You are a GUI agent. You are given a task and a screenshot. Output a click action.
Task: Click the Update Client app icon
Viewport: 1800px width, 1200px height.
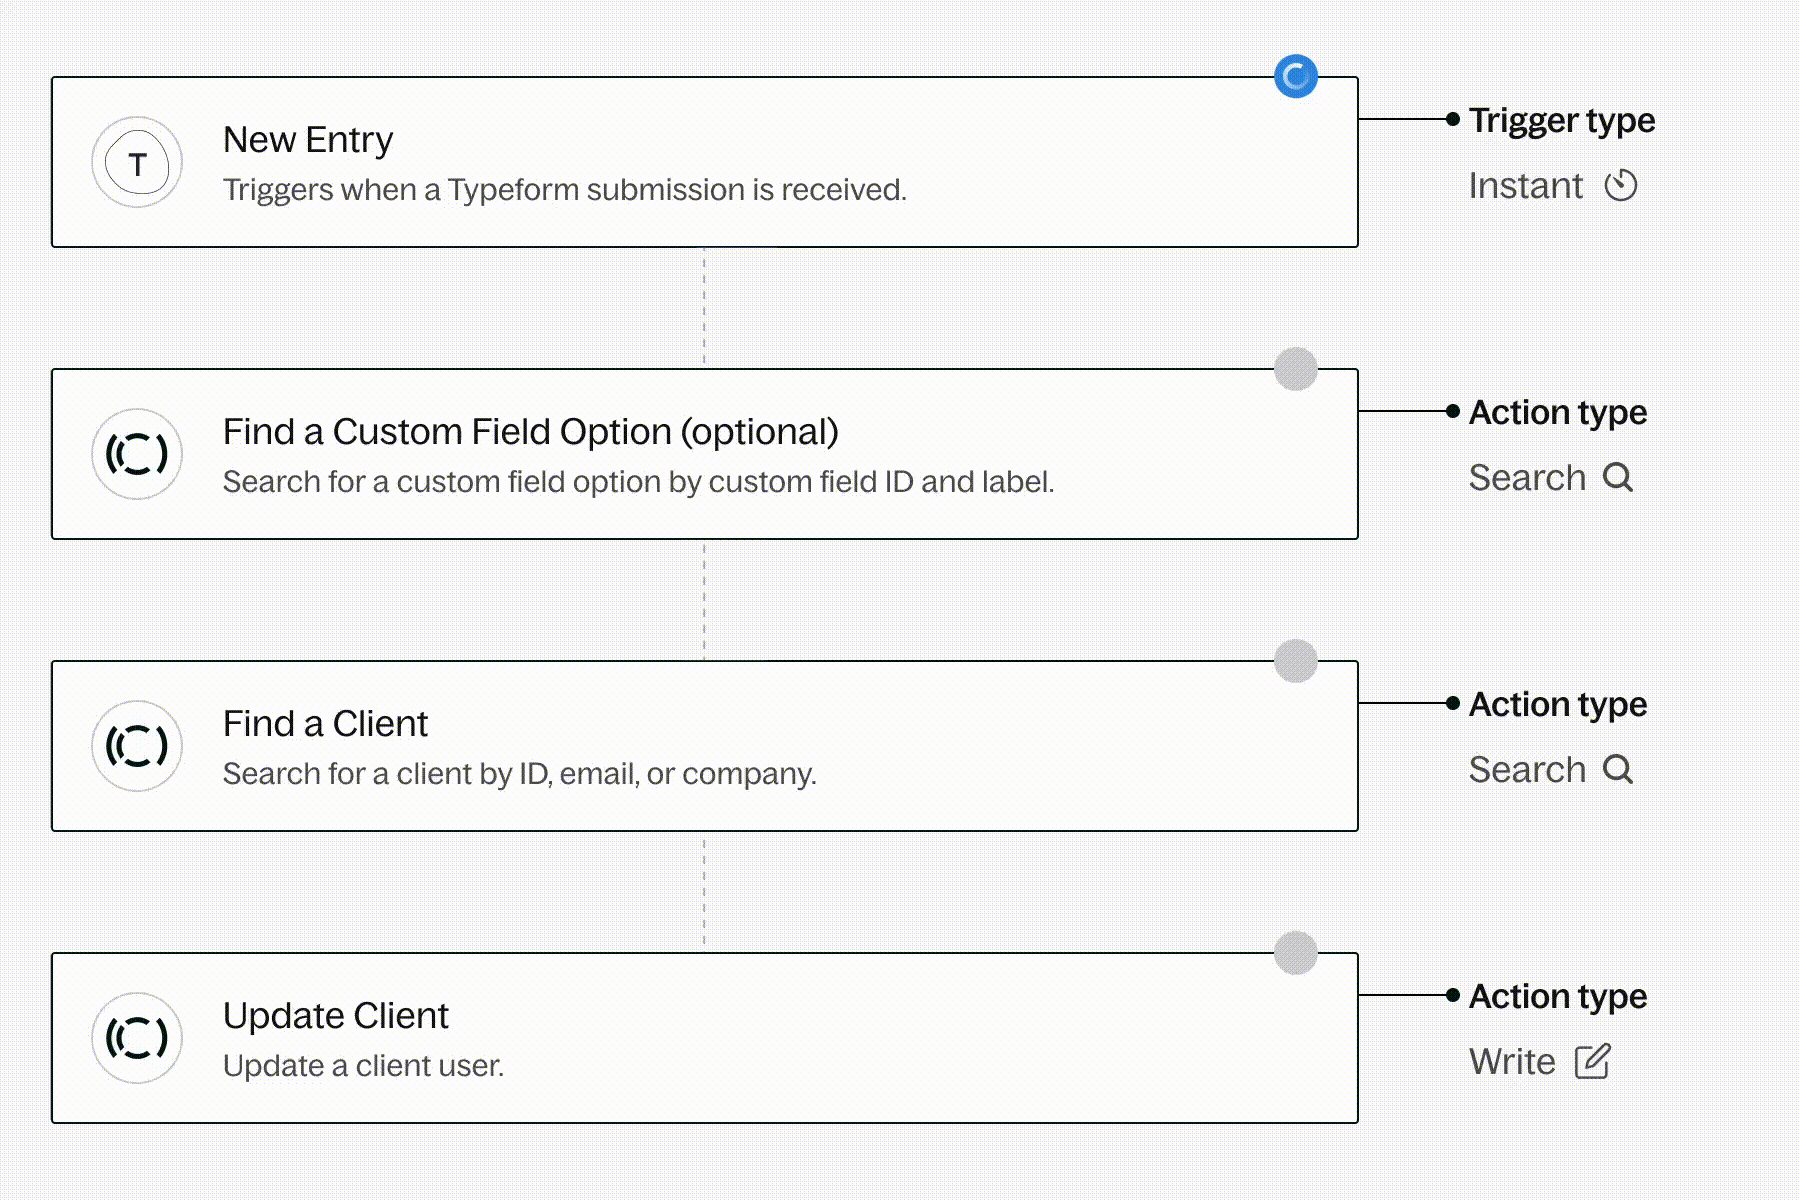(x=137, y=1038)
